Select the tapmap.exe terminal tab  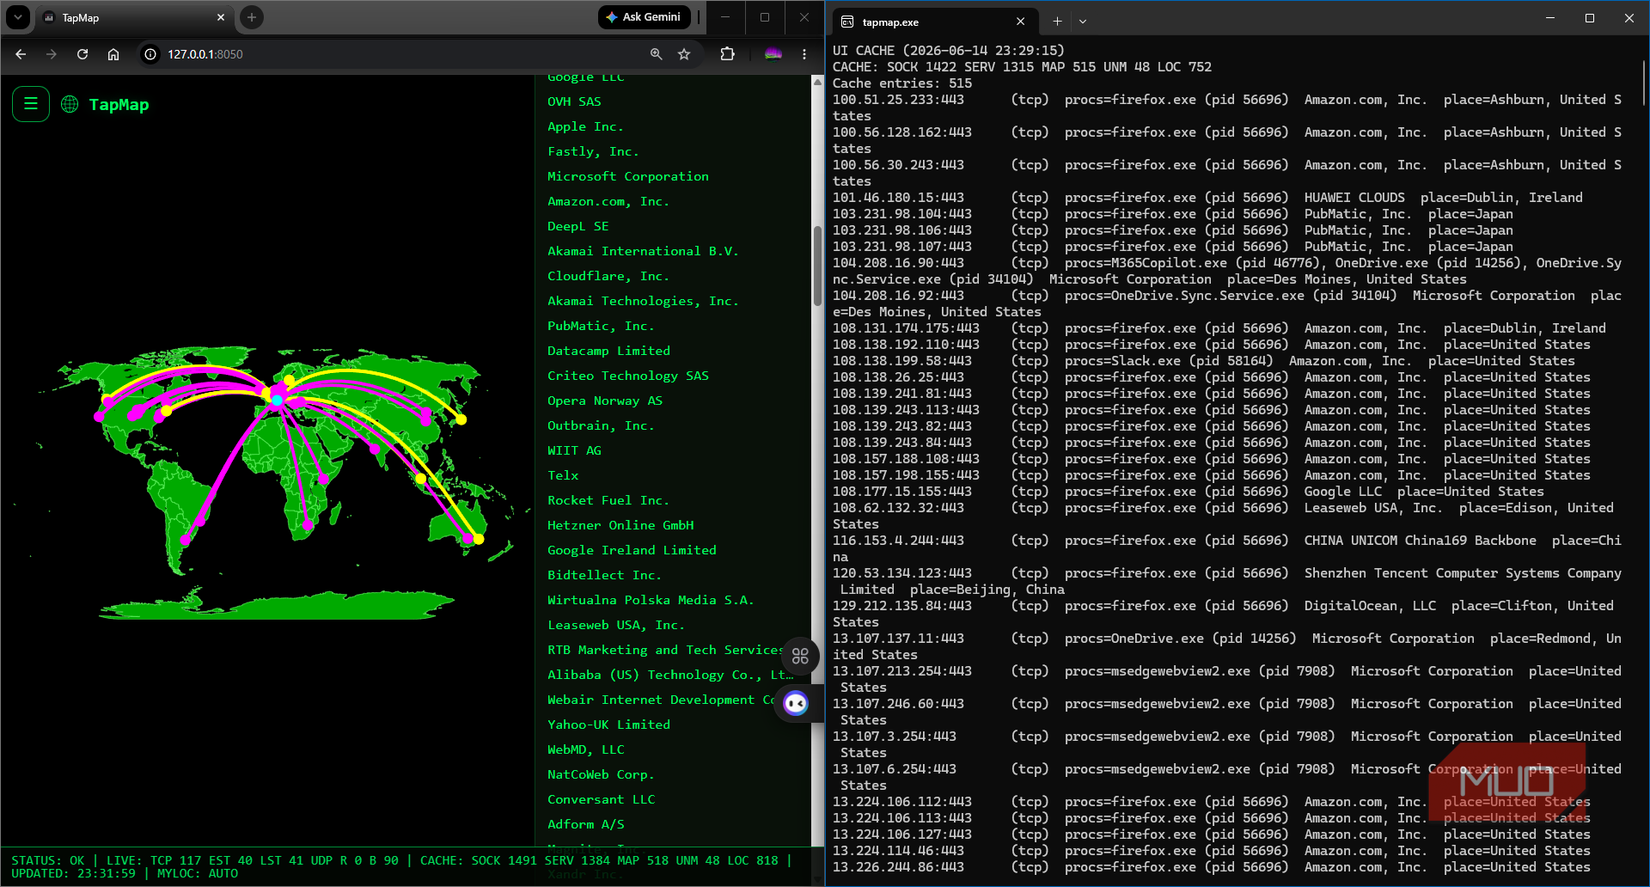click(932, 21)
